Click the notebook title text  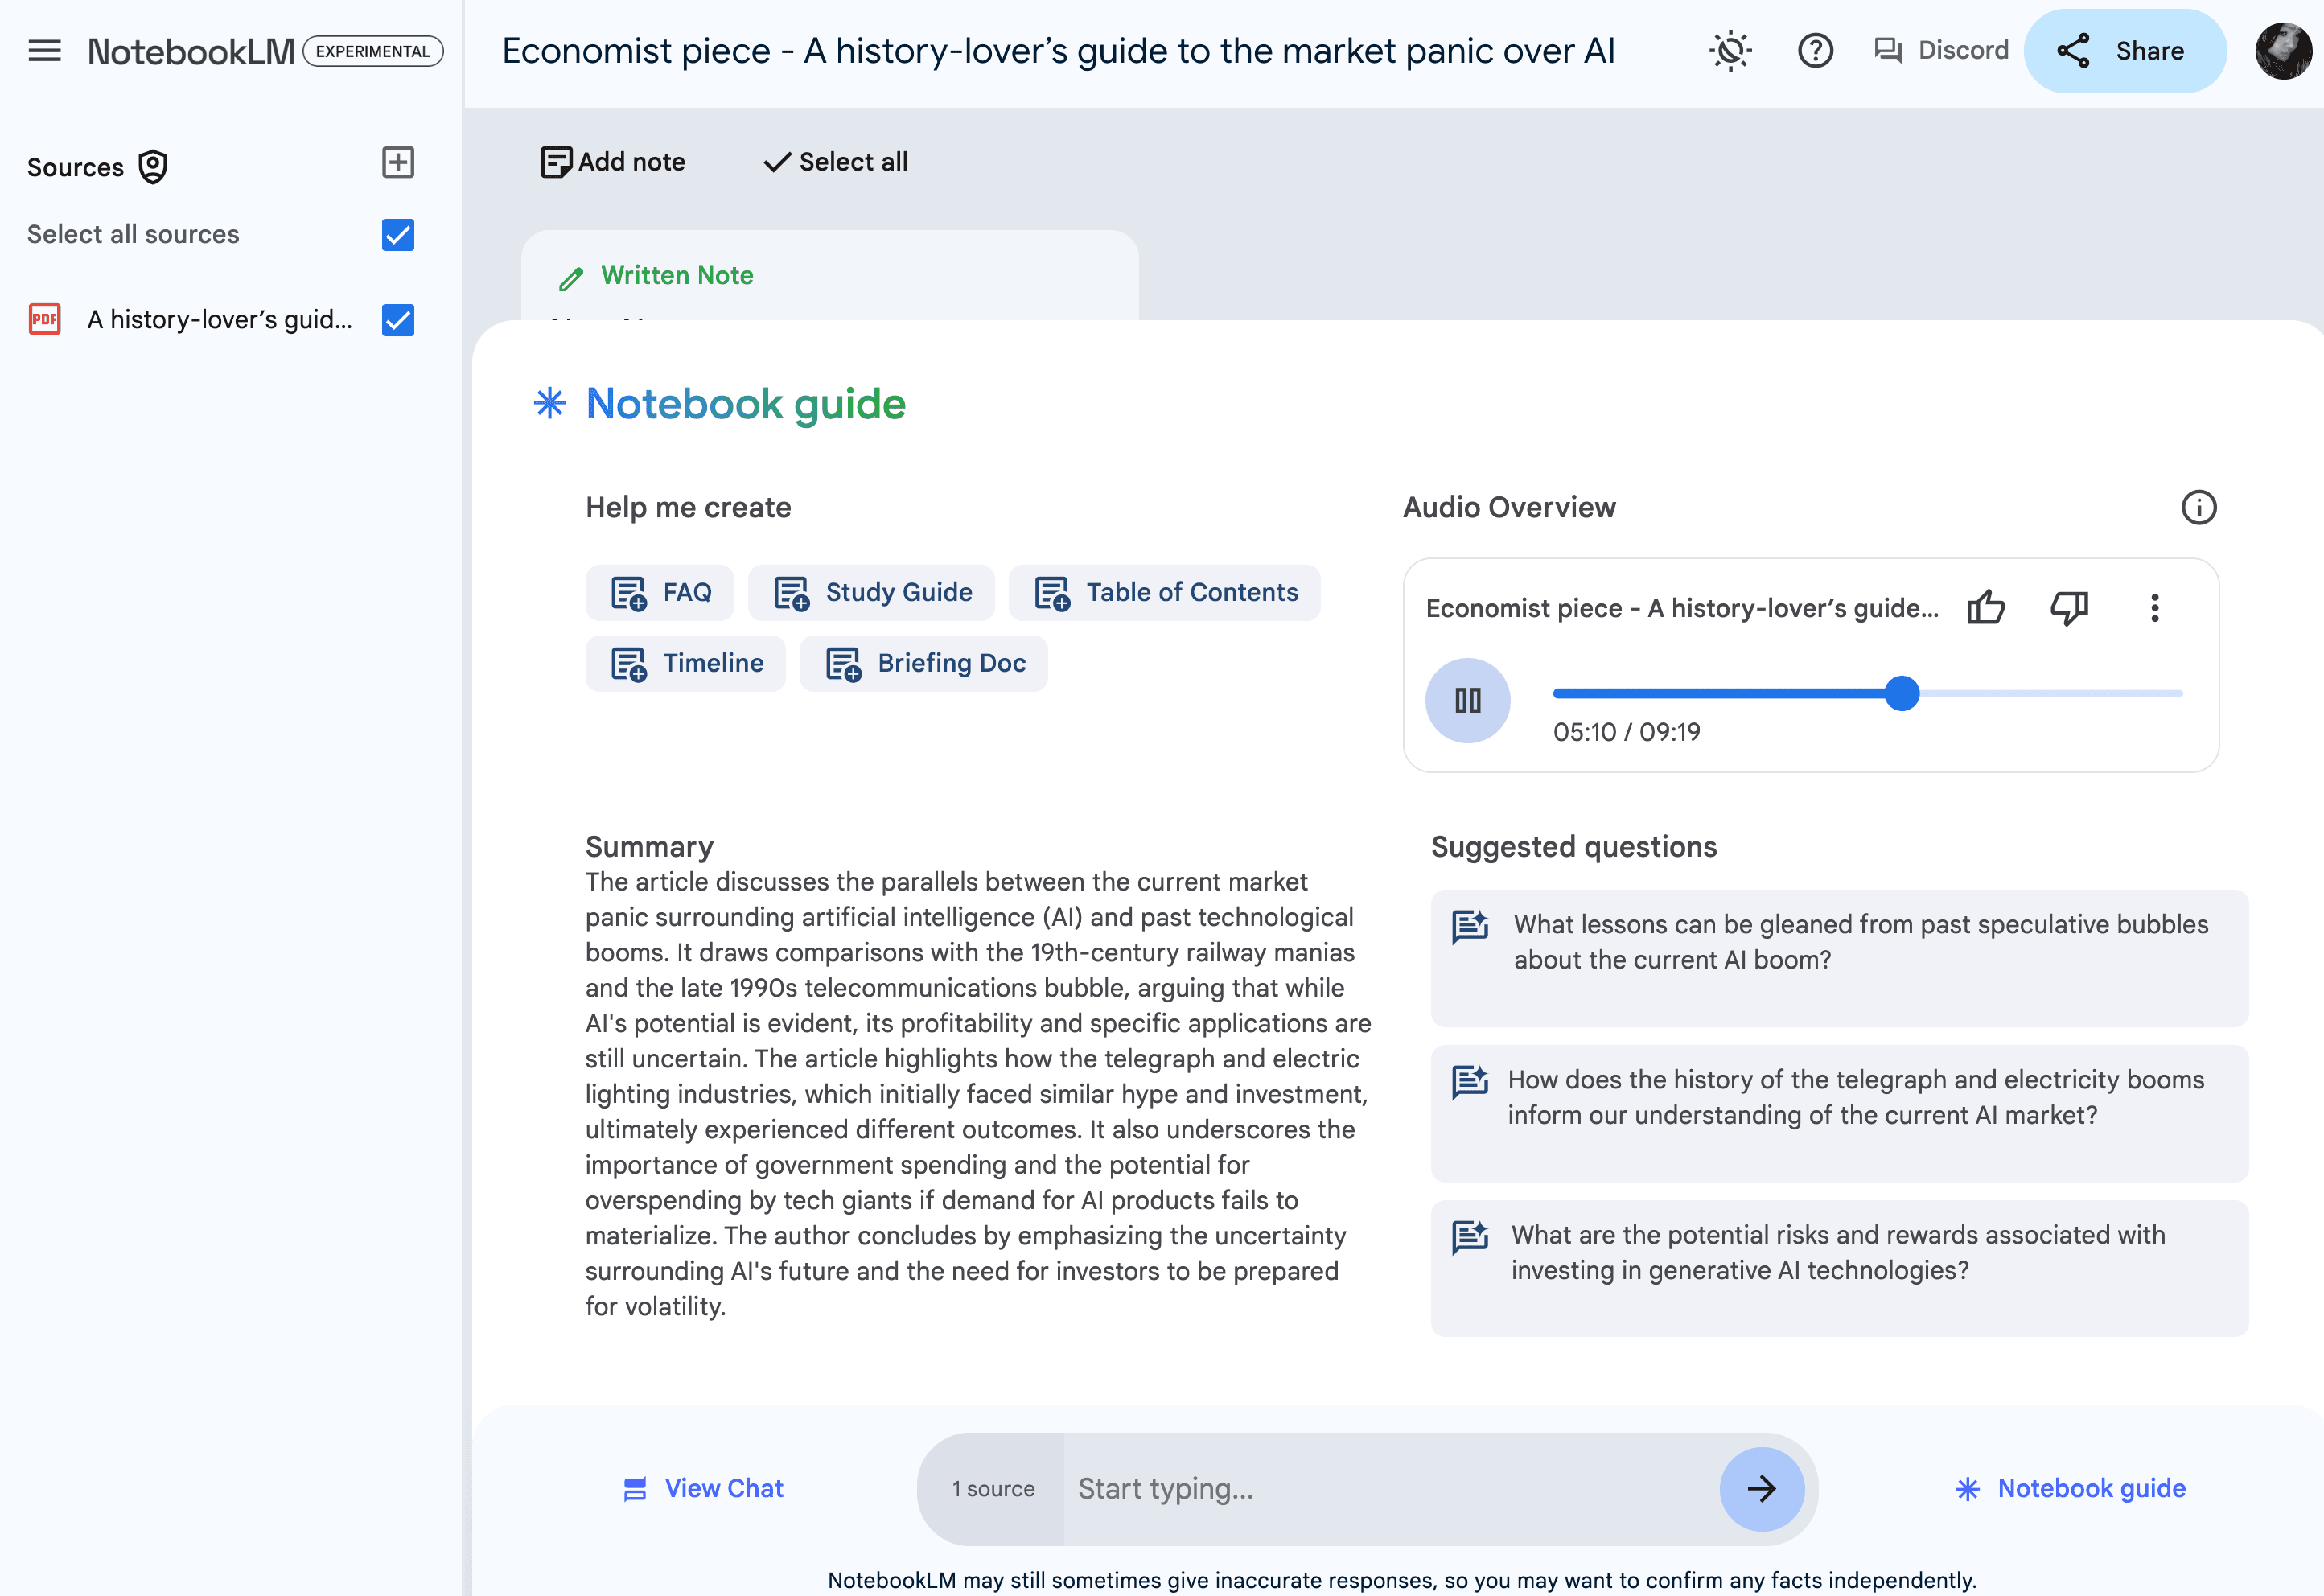(1058, 51)
